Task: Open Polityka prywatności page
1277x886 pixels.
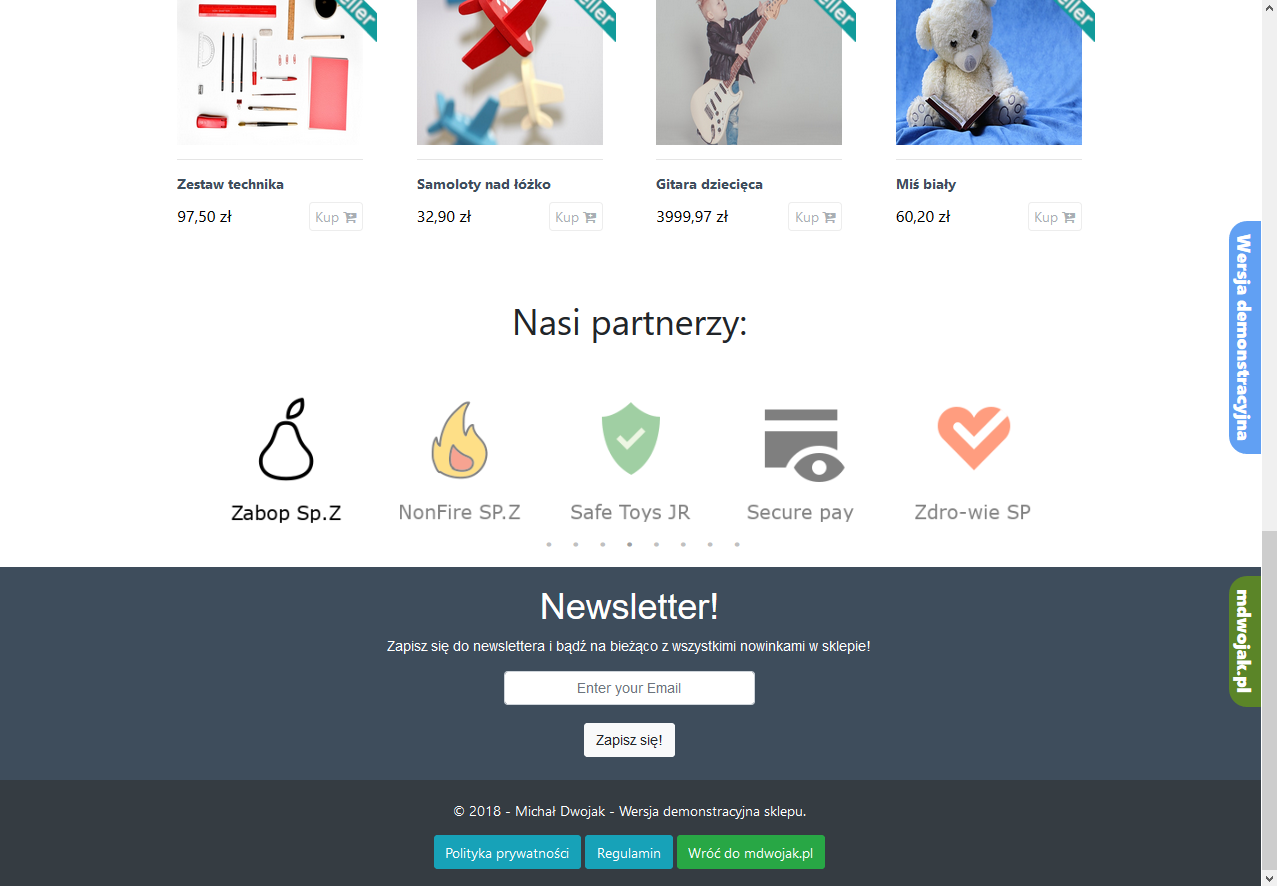Action: [x=507, y=853]
